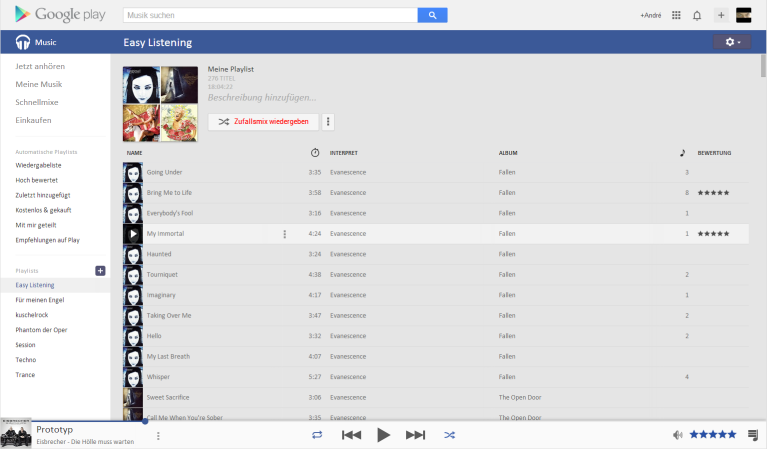Sort the list by NAME column

pyautogui.click(x=135, y=153)
